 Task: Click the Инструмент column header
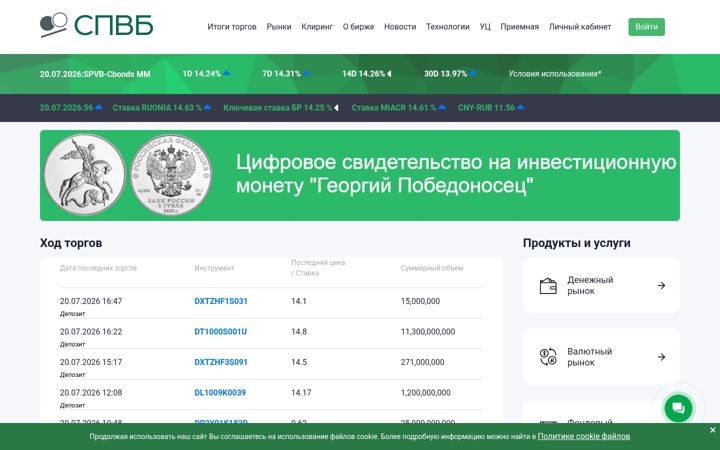click(214, 268)
